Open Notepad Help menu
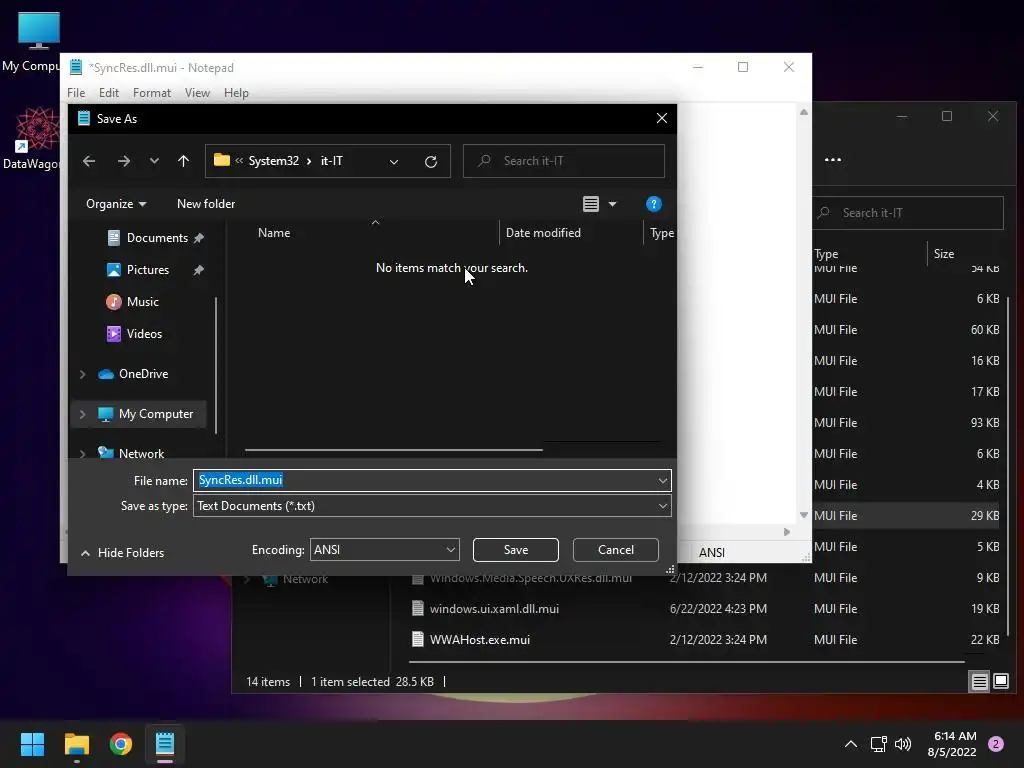Screen dimensions: 1024x768 236,93
